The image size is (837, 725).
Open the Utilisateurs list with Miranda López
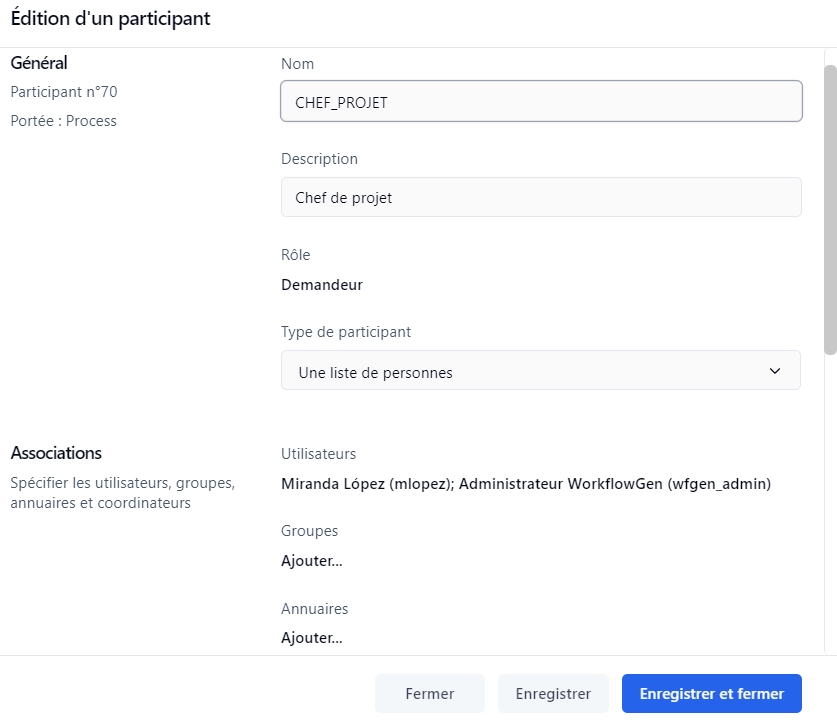coord(526,484)
